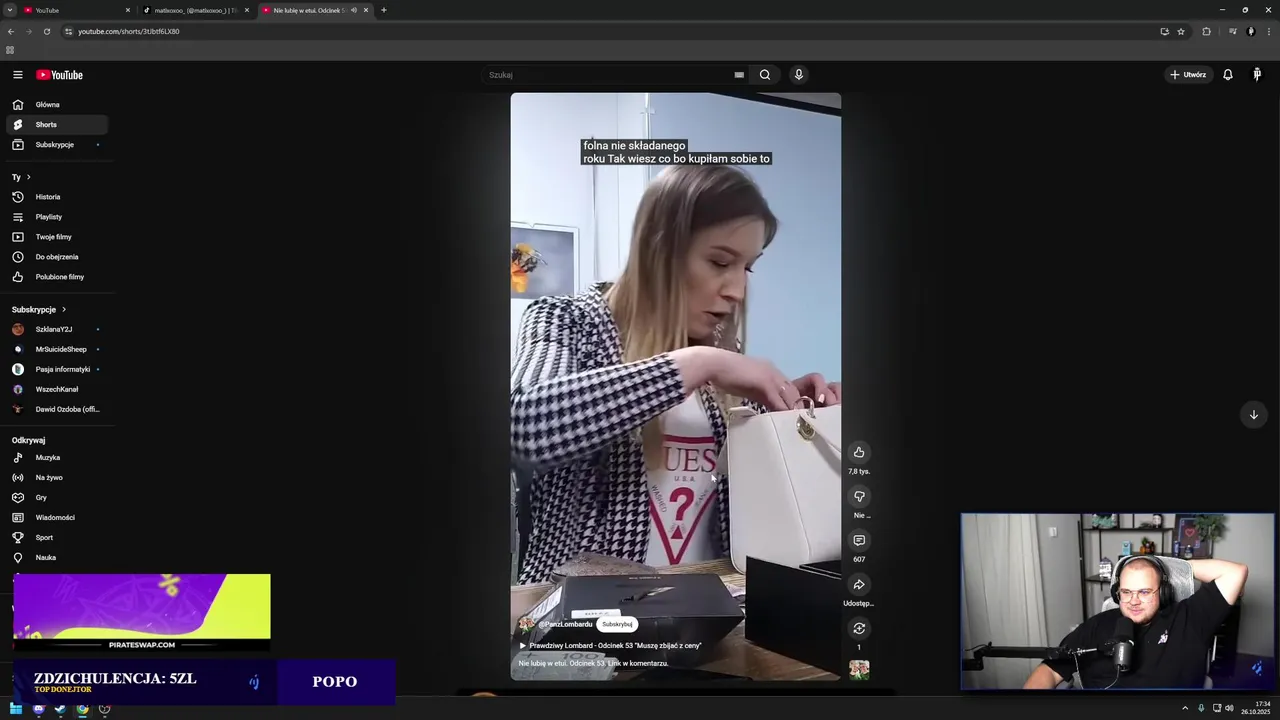The width and height of the screenshot is (1280, 720).
Task: Open Twoje filmy in the sidebar
Action: [56, 237]
